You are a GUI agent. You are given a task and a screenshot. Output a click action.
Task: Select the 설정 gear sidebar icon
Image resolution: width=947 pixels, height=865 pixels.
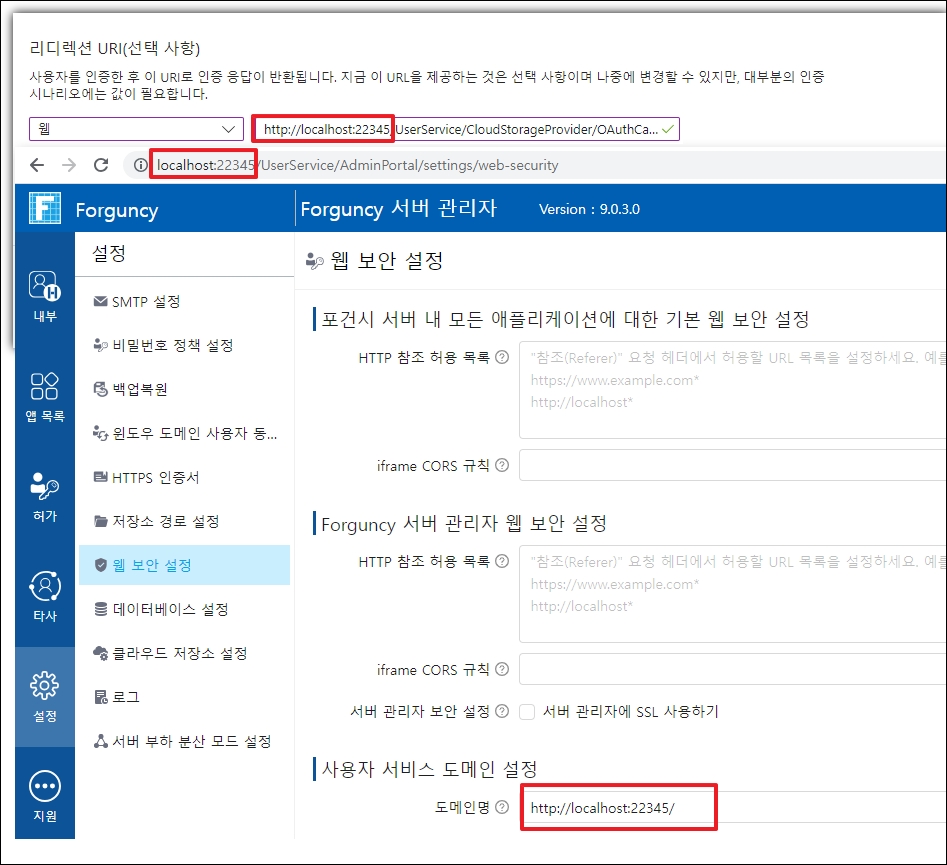(x=45, y=696)
